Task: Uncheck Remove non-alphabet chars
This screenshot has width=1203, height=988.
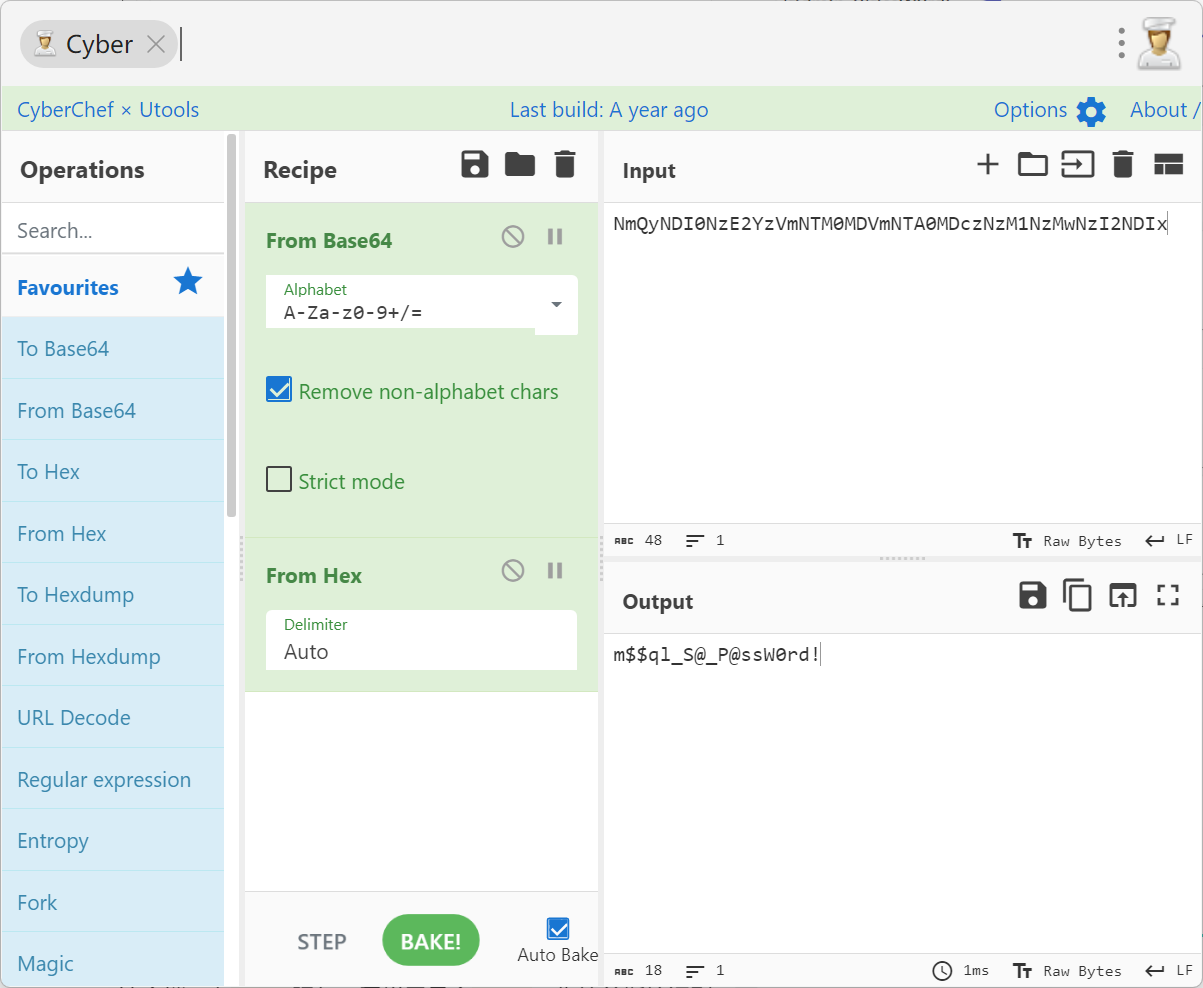Action: (279, 390)
